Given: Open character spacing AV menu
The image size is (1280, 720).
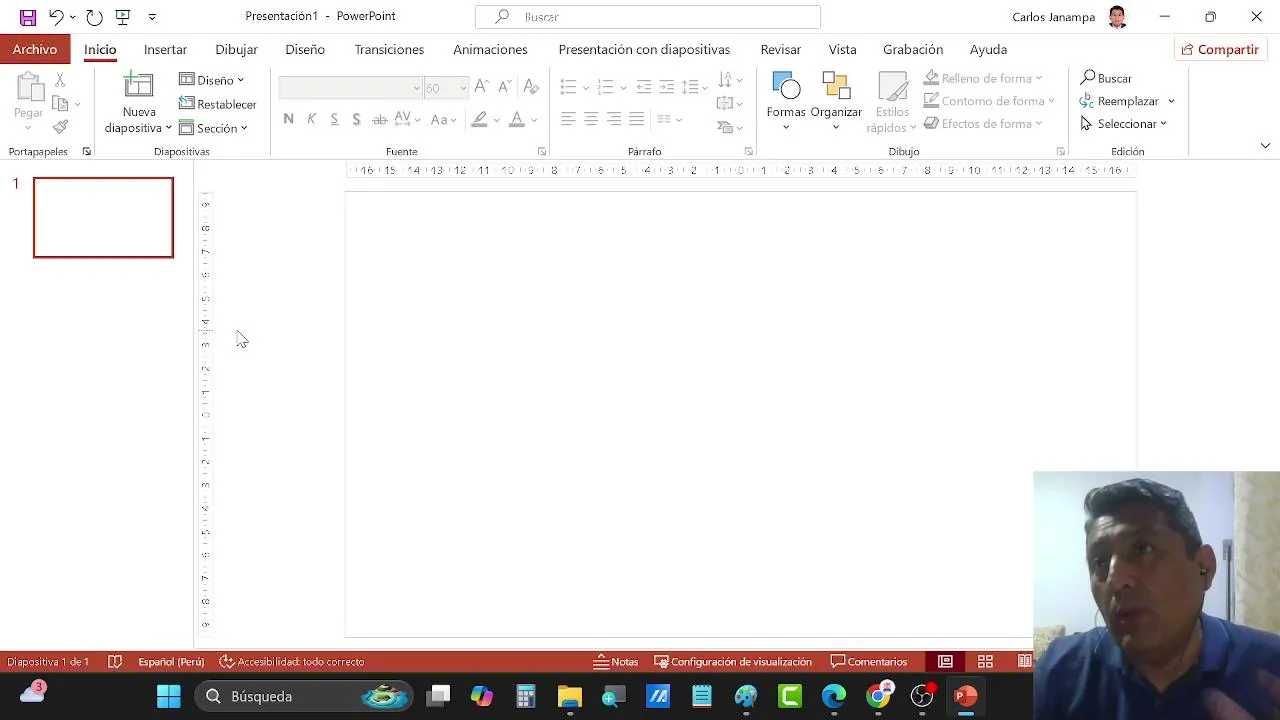Looking at the screenshot, I should point(408,119).
